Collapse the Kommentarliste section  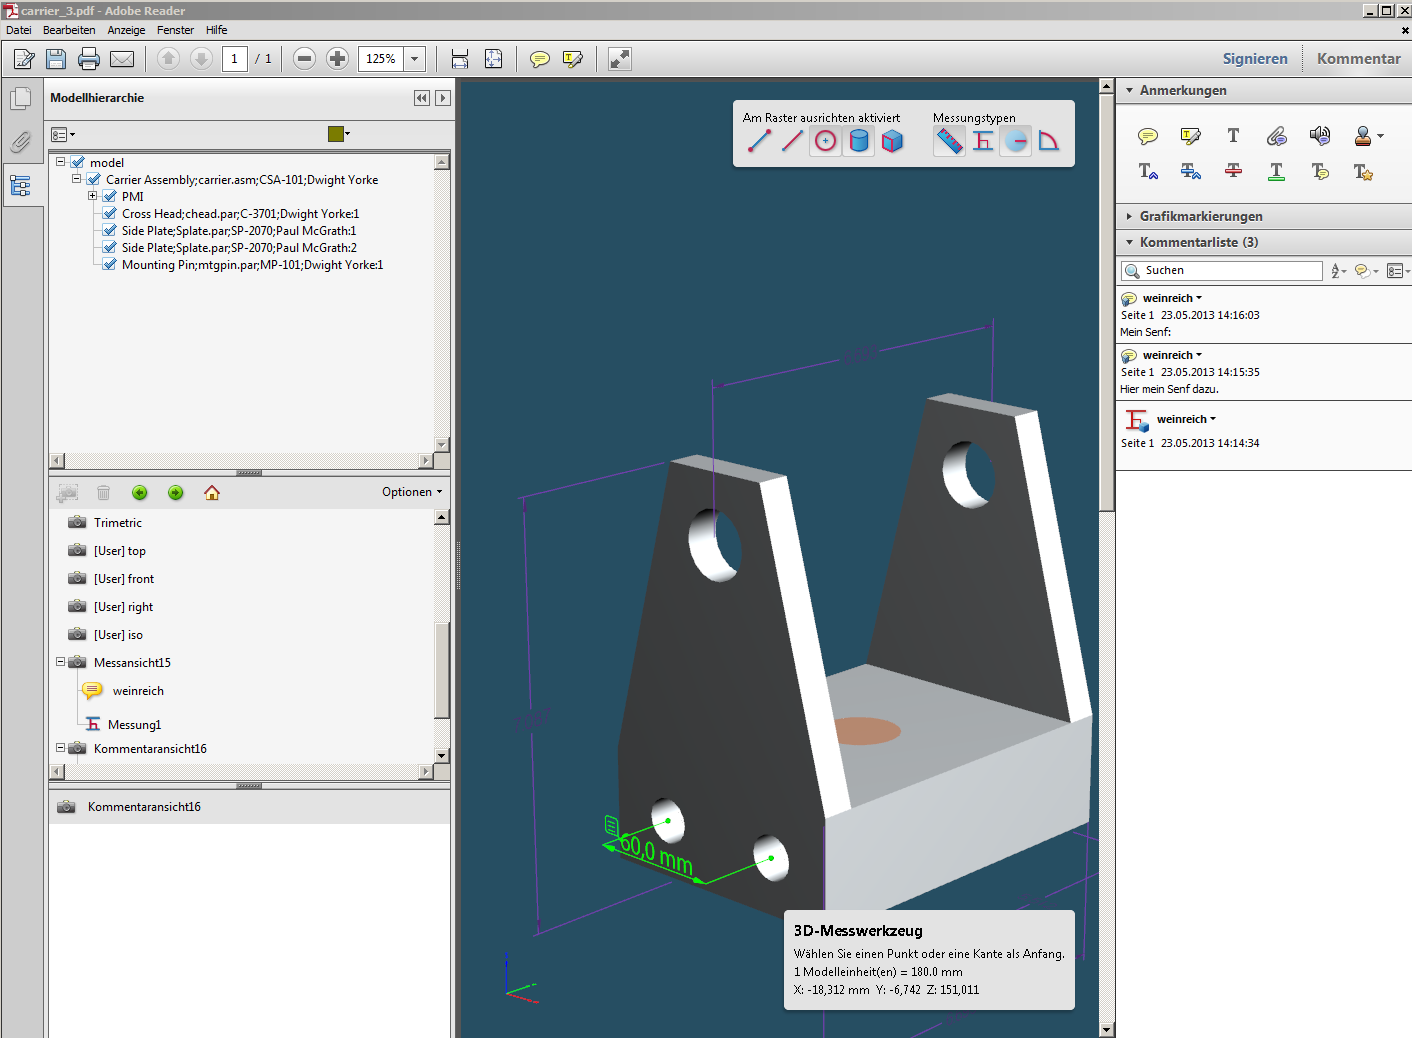[1130, 242]
